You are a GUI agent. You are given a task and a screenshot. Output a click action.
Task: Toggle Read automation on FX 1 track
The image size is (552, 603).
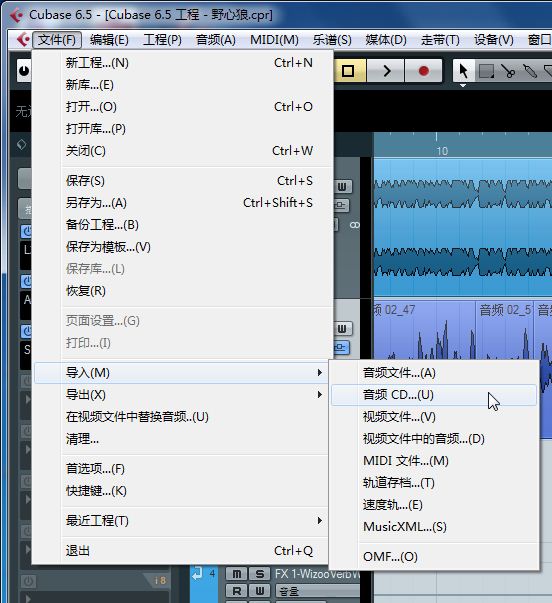pyautogui.click(x=237, y=591)
